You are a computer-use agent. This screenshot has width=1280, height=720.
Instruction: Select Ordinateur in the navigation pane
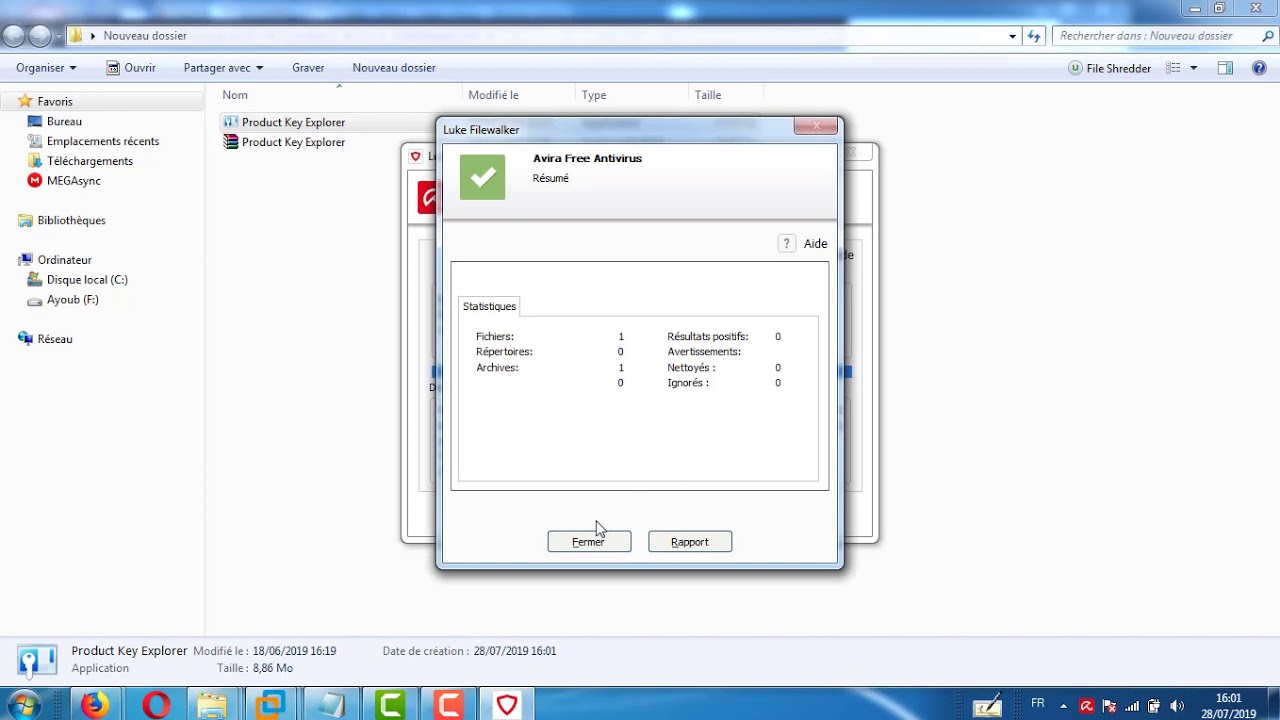[64, 260]
